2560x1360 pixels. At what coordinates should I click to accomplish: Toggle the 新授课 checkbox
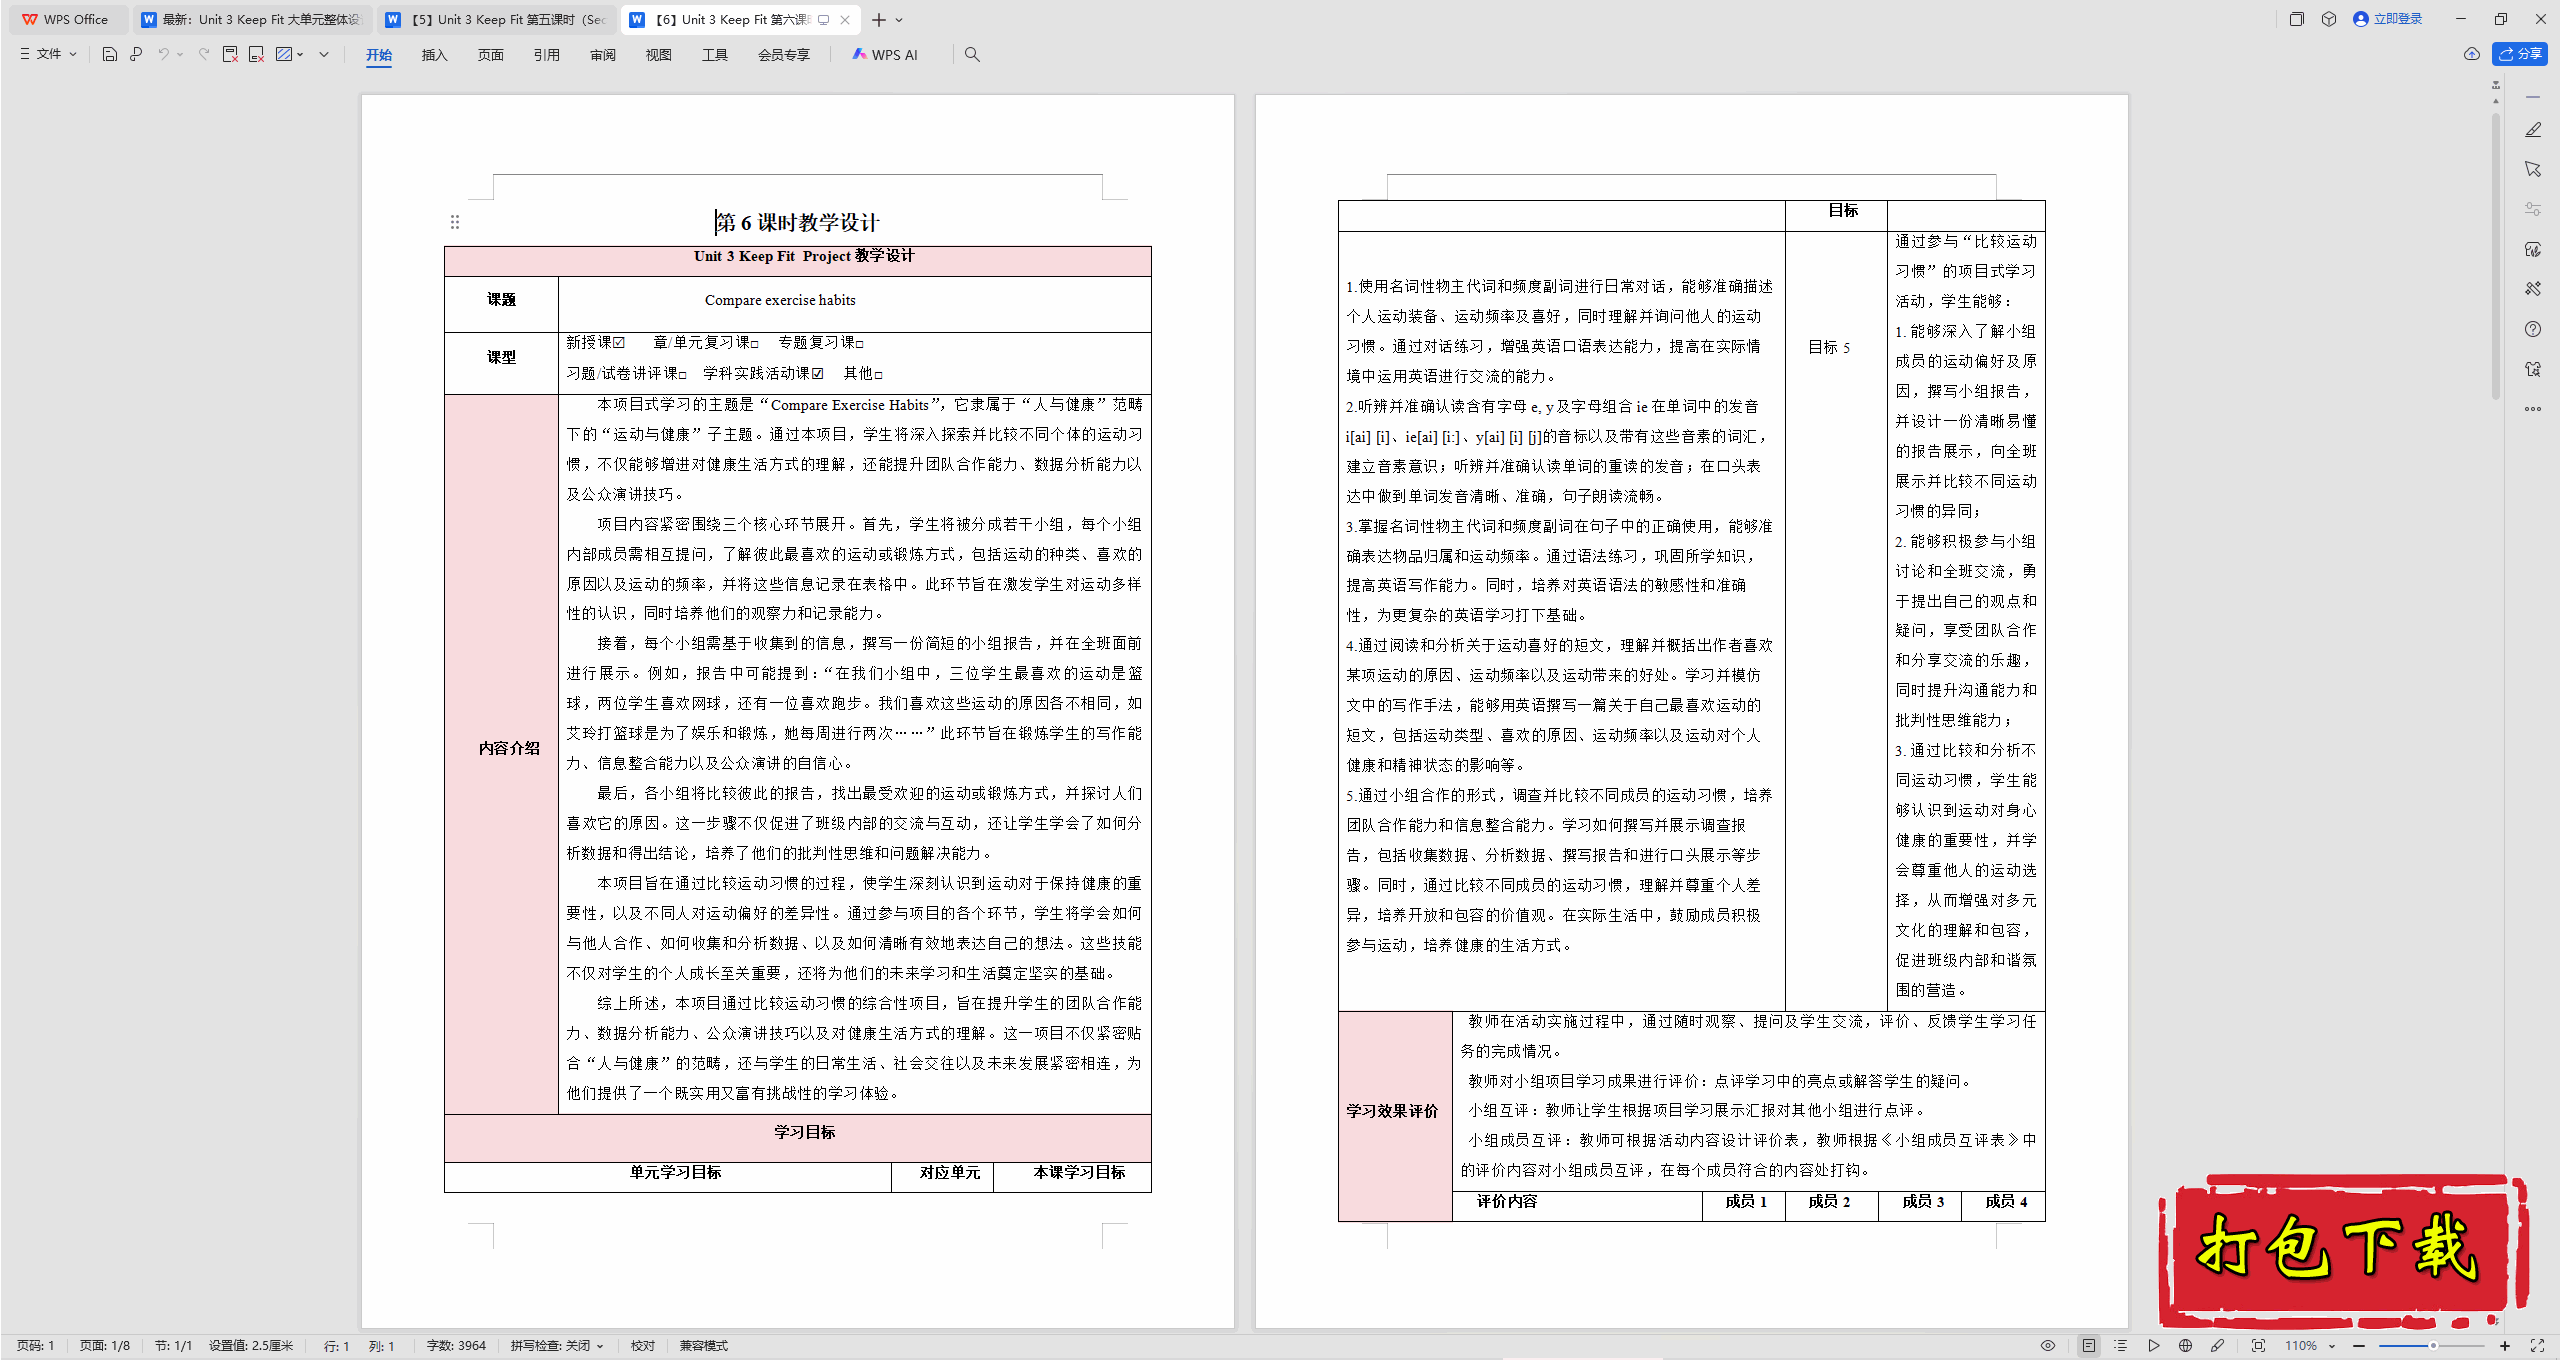pos(619,343)
